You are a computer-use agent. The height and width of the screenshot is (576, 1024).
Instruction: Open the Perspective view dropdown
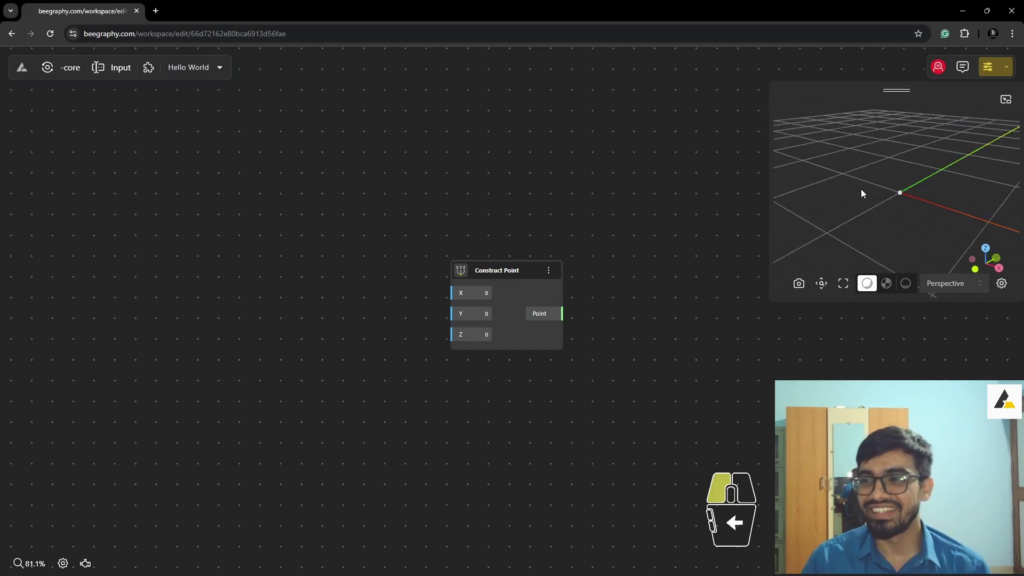click(x=946, y=283)
